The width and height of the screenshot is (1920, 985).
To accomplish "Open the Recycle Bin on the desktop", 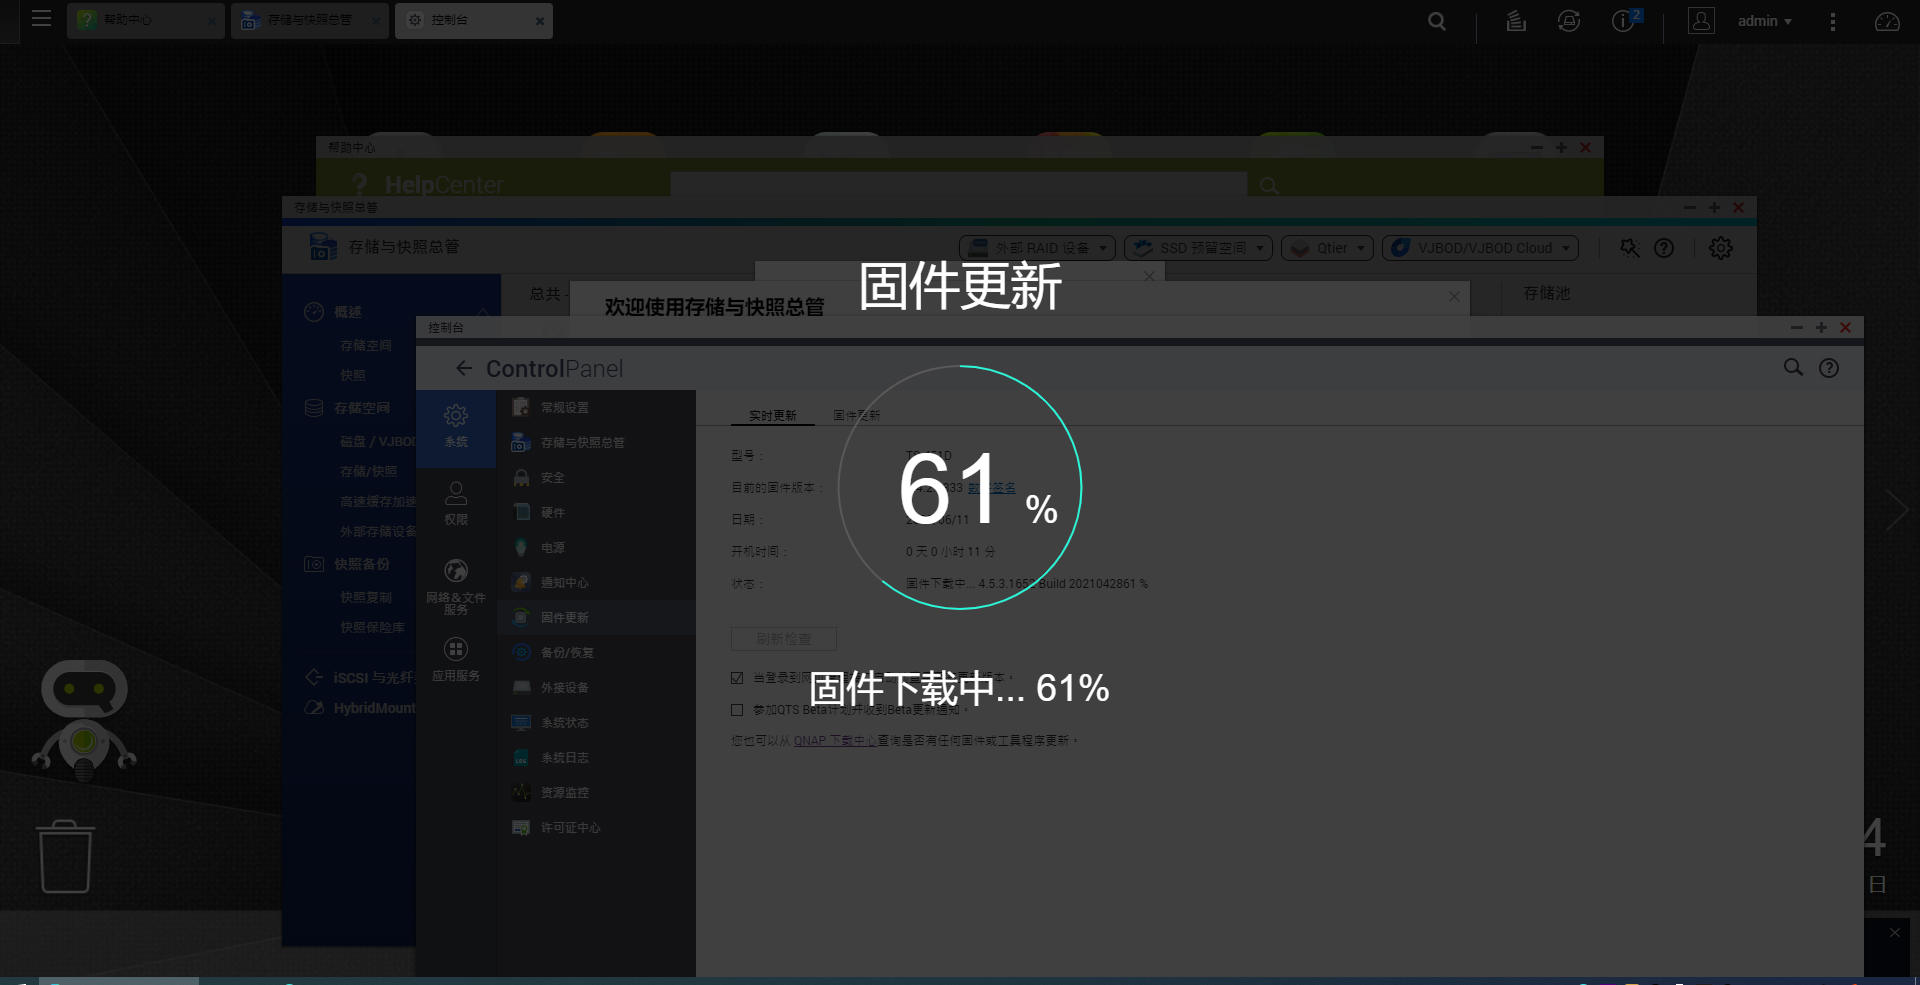I will pos(64,856).
